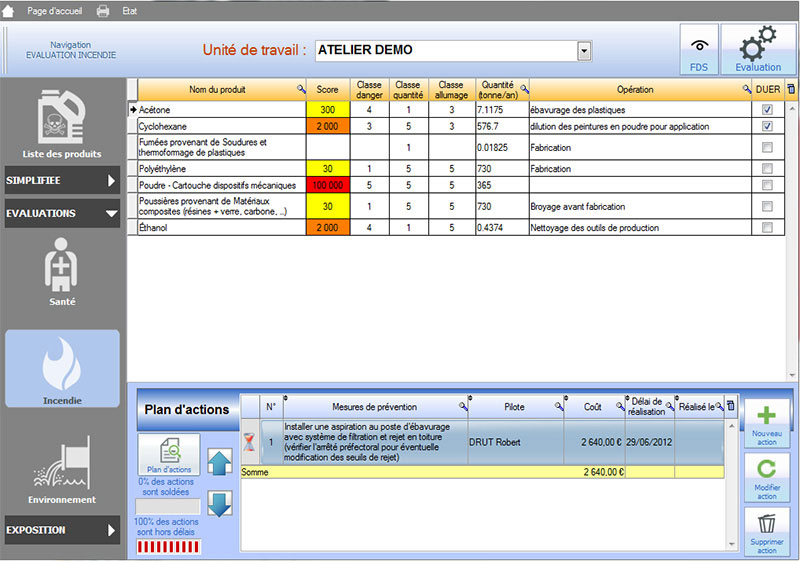
Task: Open the Evaluation gears button
Action: click(758, 49)
